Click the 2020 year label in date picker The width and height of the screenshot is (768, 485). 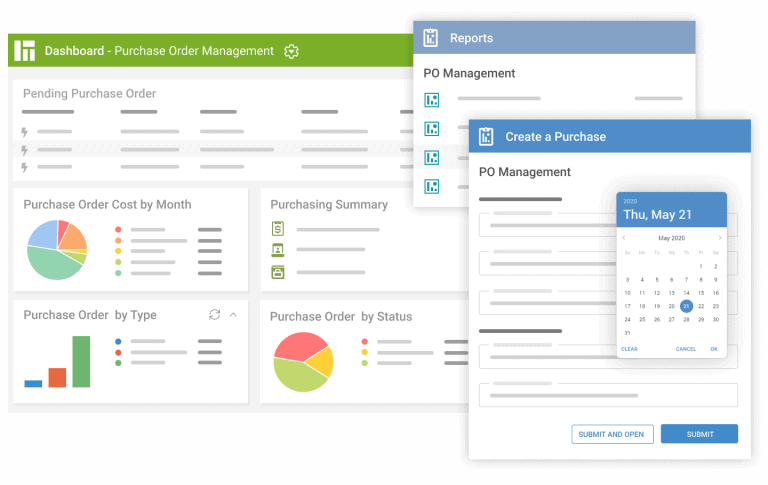[630, 201]
